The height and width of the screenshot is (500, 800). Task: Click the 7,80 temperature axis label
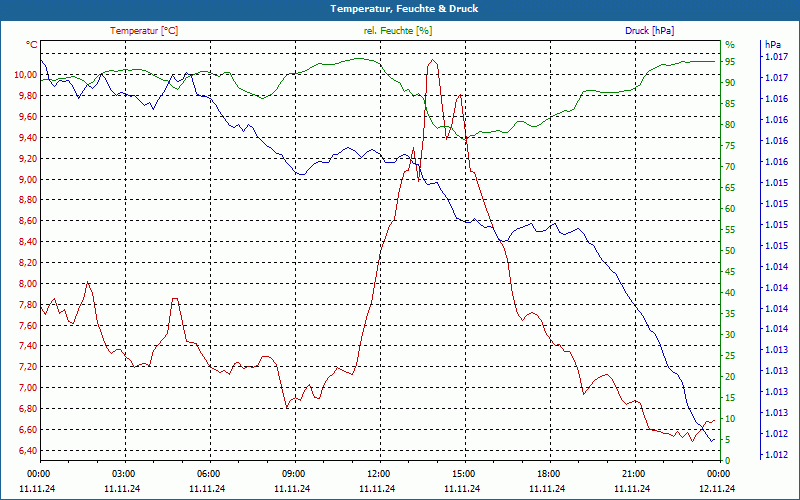28,305
